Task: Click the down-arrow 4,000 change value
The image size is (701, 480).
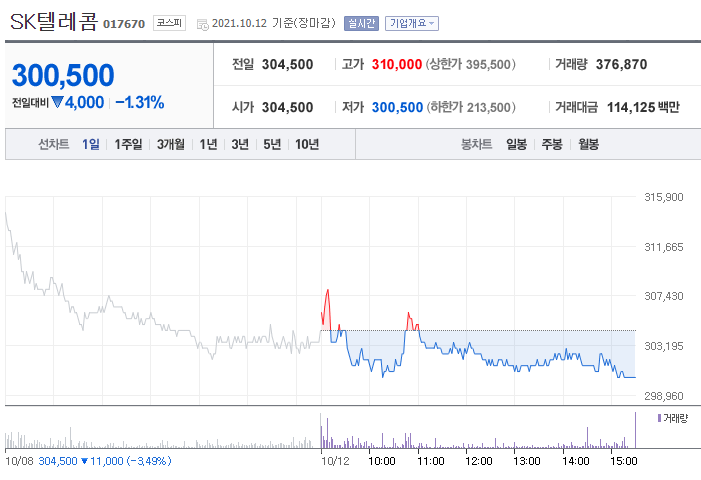Action: (x=78, y=103)
